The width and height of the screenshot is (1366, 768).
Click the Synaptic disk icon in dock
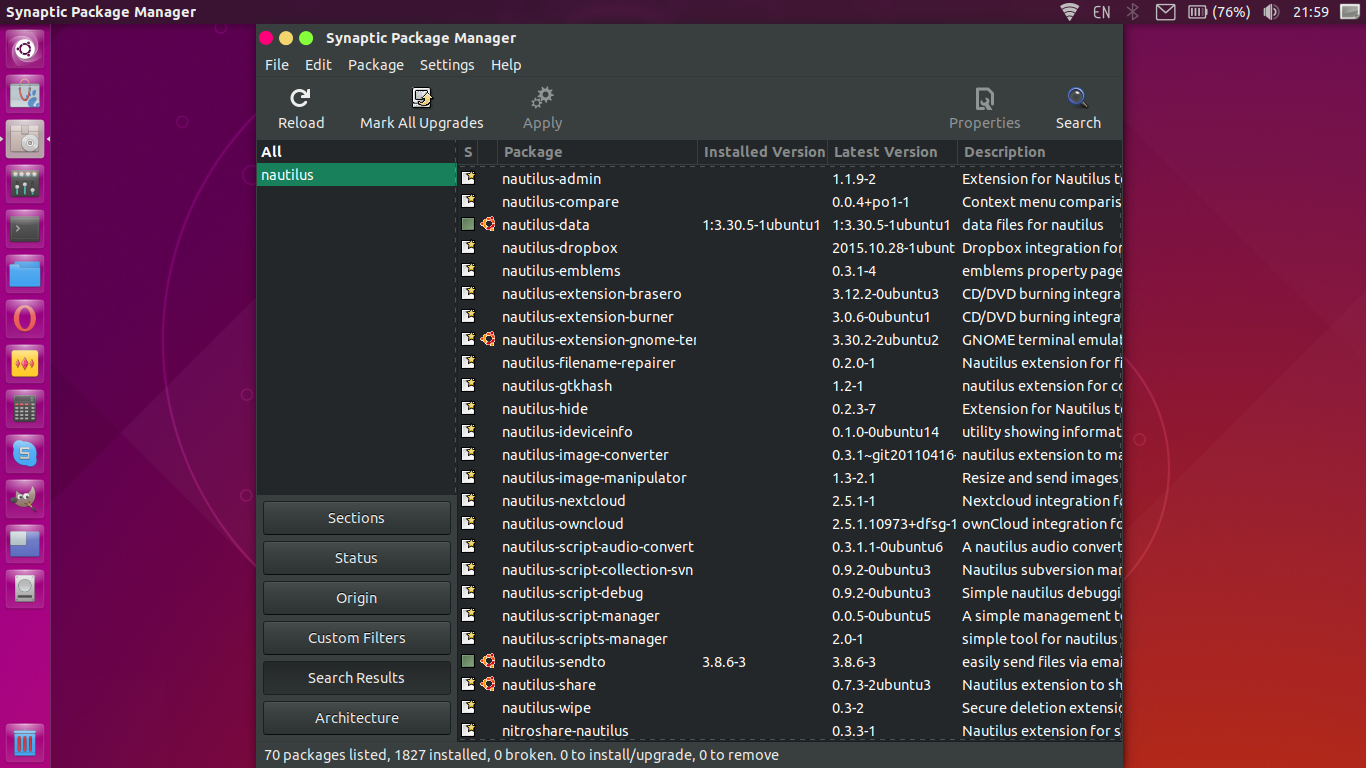(25, 140)
